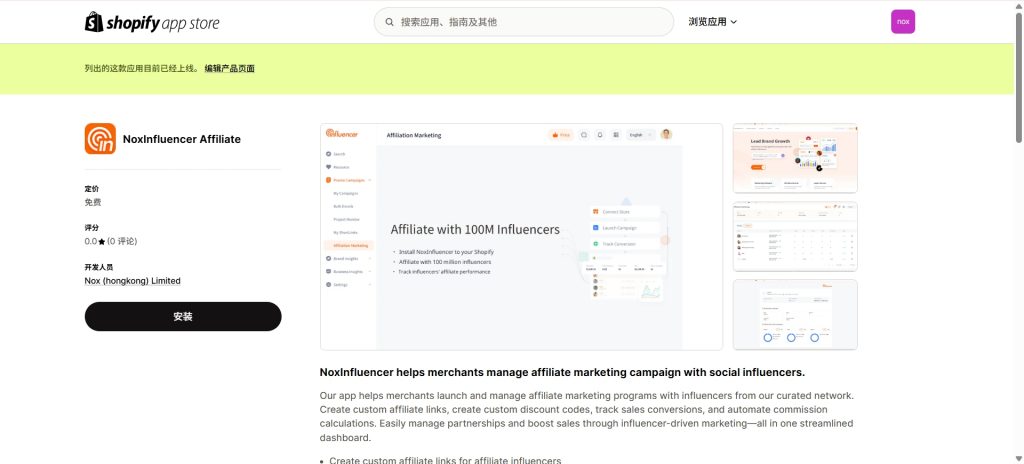Click the Shopify bag logo icon
1024x464 pixels.
(x=94, y=22)
